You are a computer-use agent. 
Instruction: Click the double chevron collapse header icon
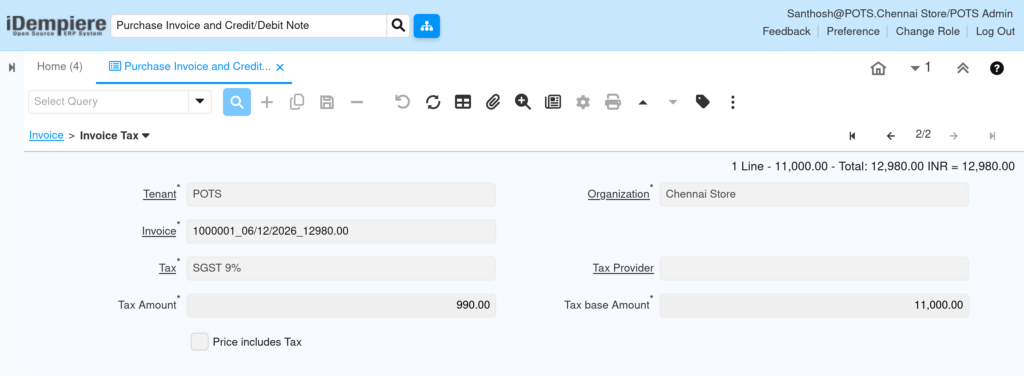(962, 68)
